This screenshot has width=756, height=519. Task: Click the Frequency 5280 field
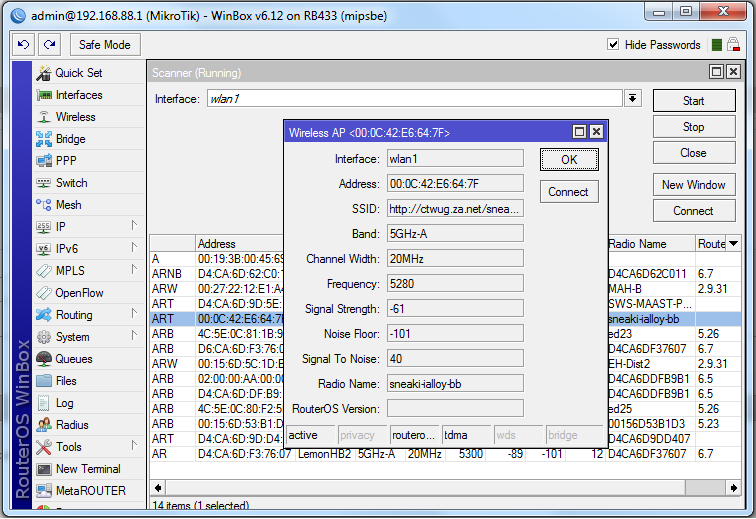455,284
